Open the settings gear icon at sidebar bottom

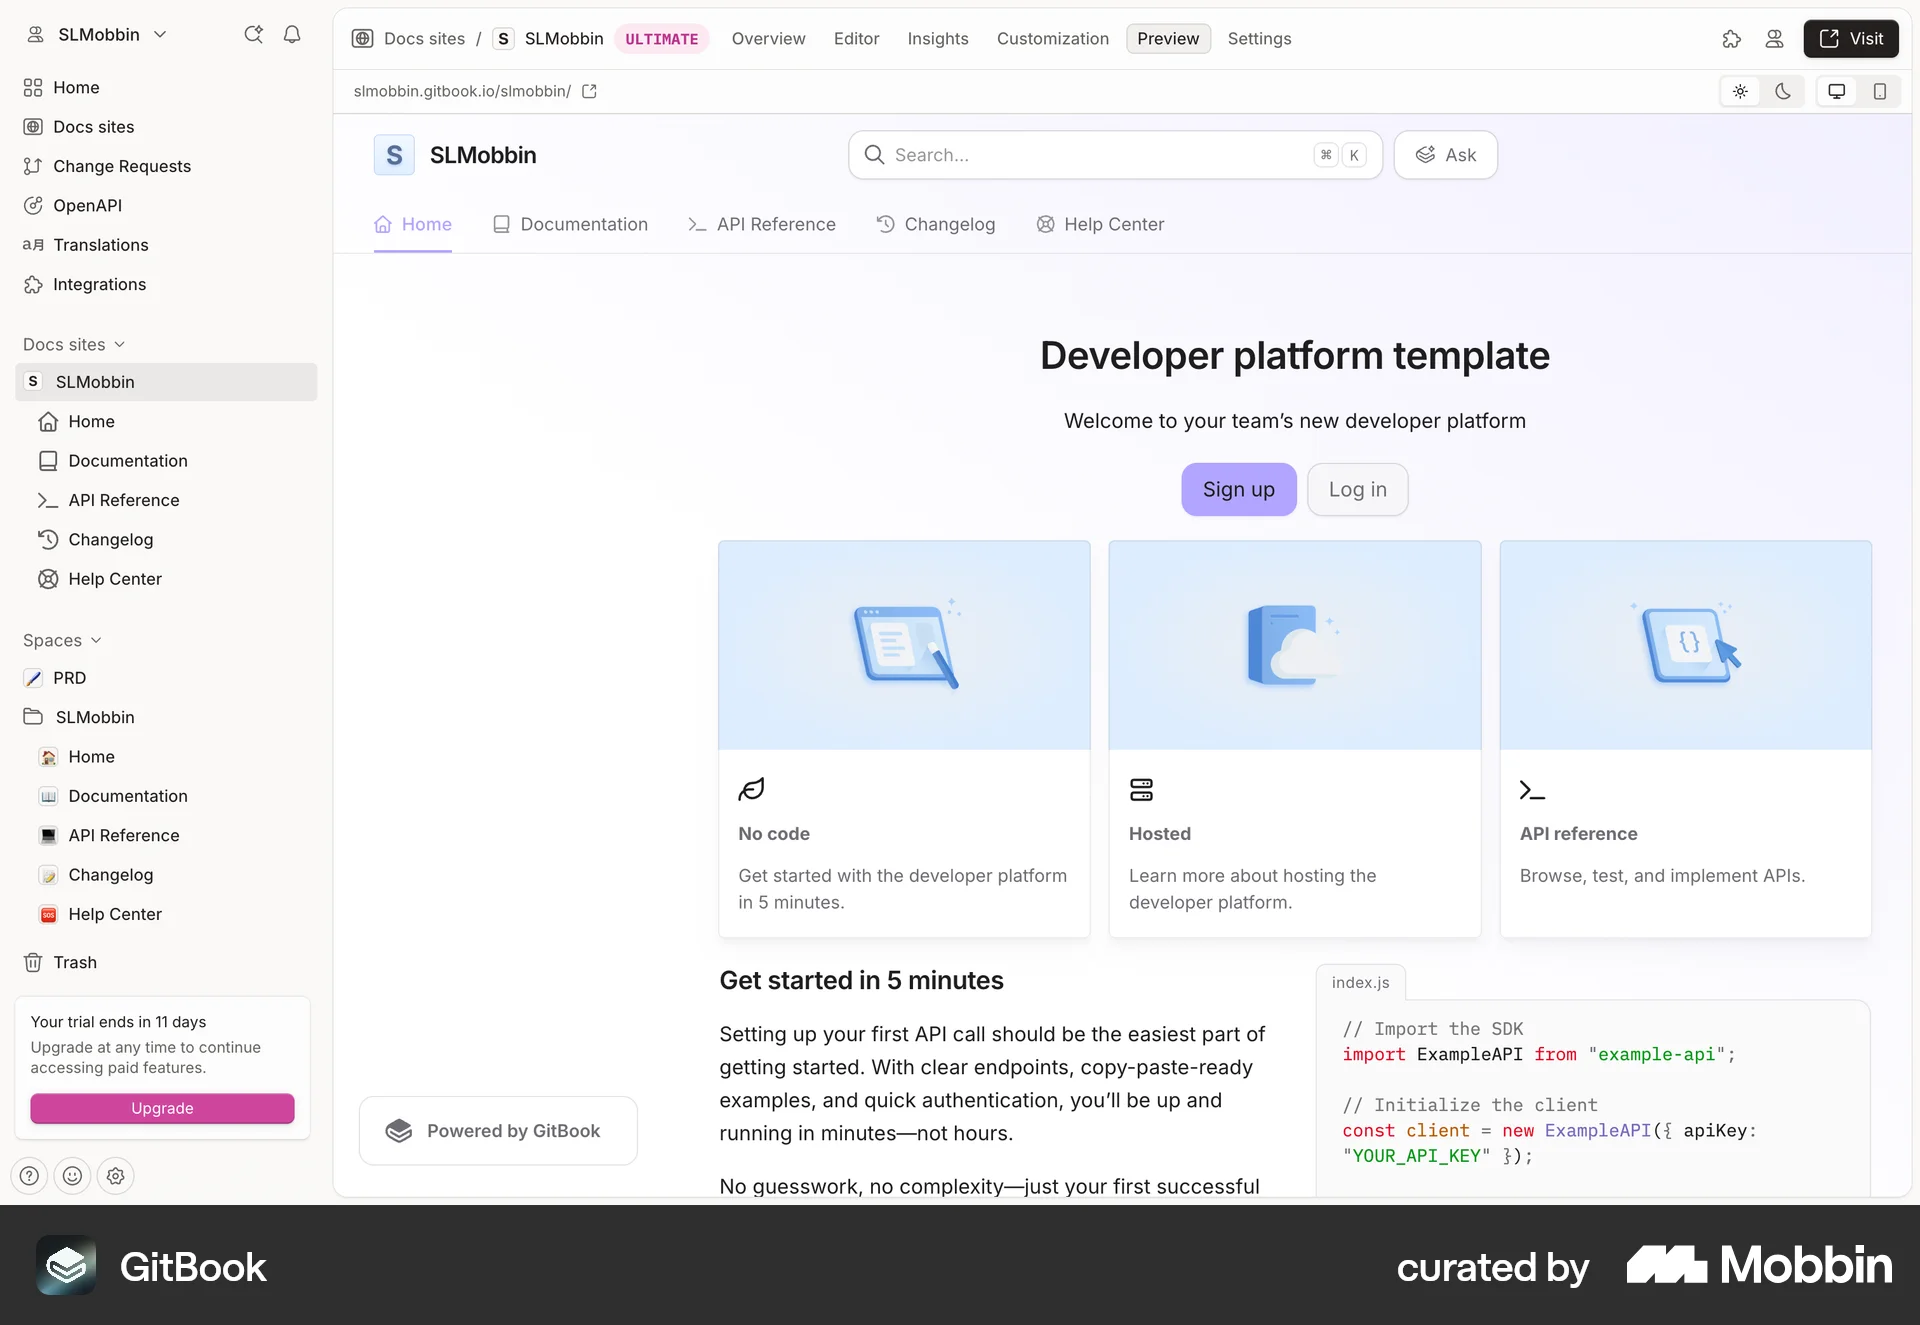click(116, 1176)
